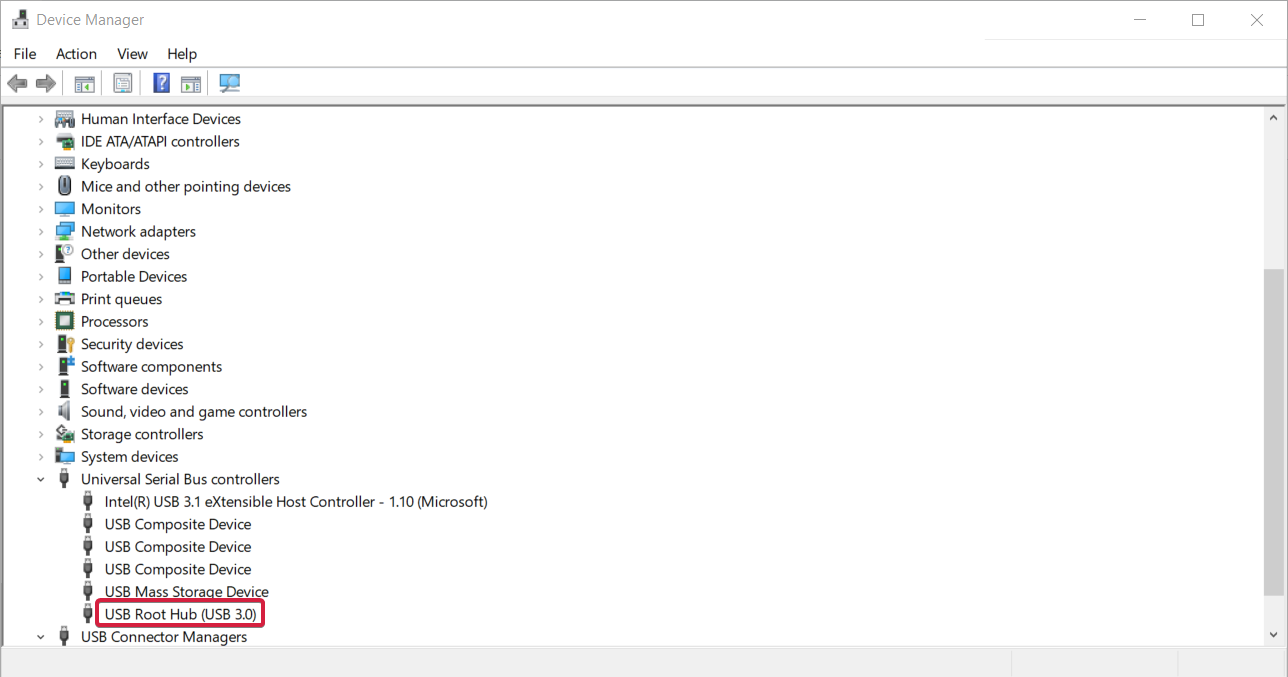Image resolution: width=1288 pixels, height=677 pixels.
Task: Click the USB Mass Storage Device icon
Action: pyautogui.click(x=89, y=592)
